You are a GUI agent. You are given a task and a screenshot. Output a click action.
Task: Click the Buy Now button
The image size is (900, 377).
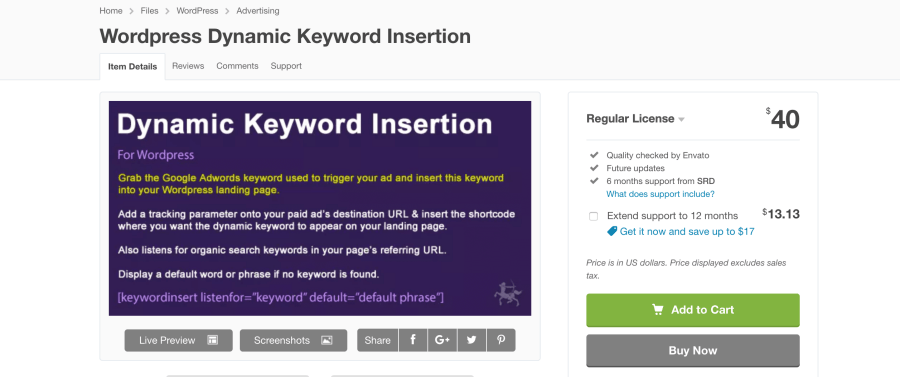[x=693, y=350]
